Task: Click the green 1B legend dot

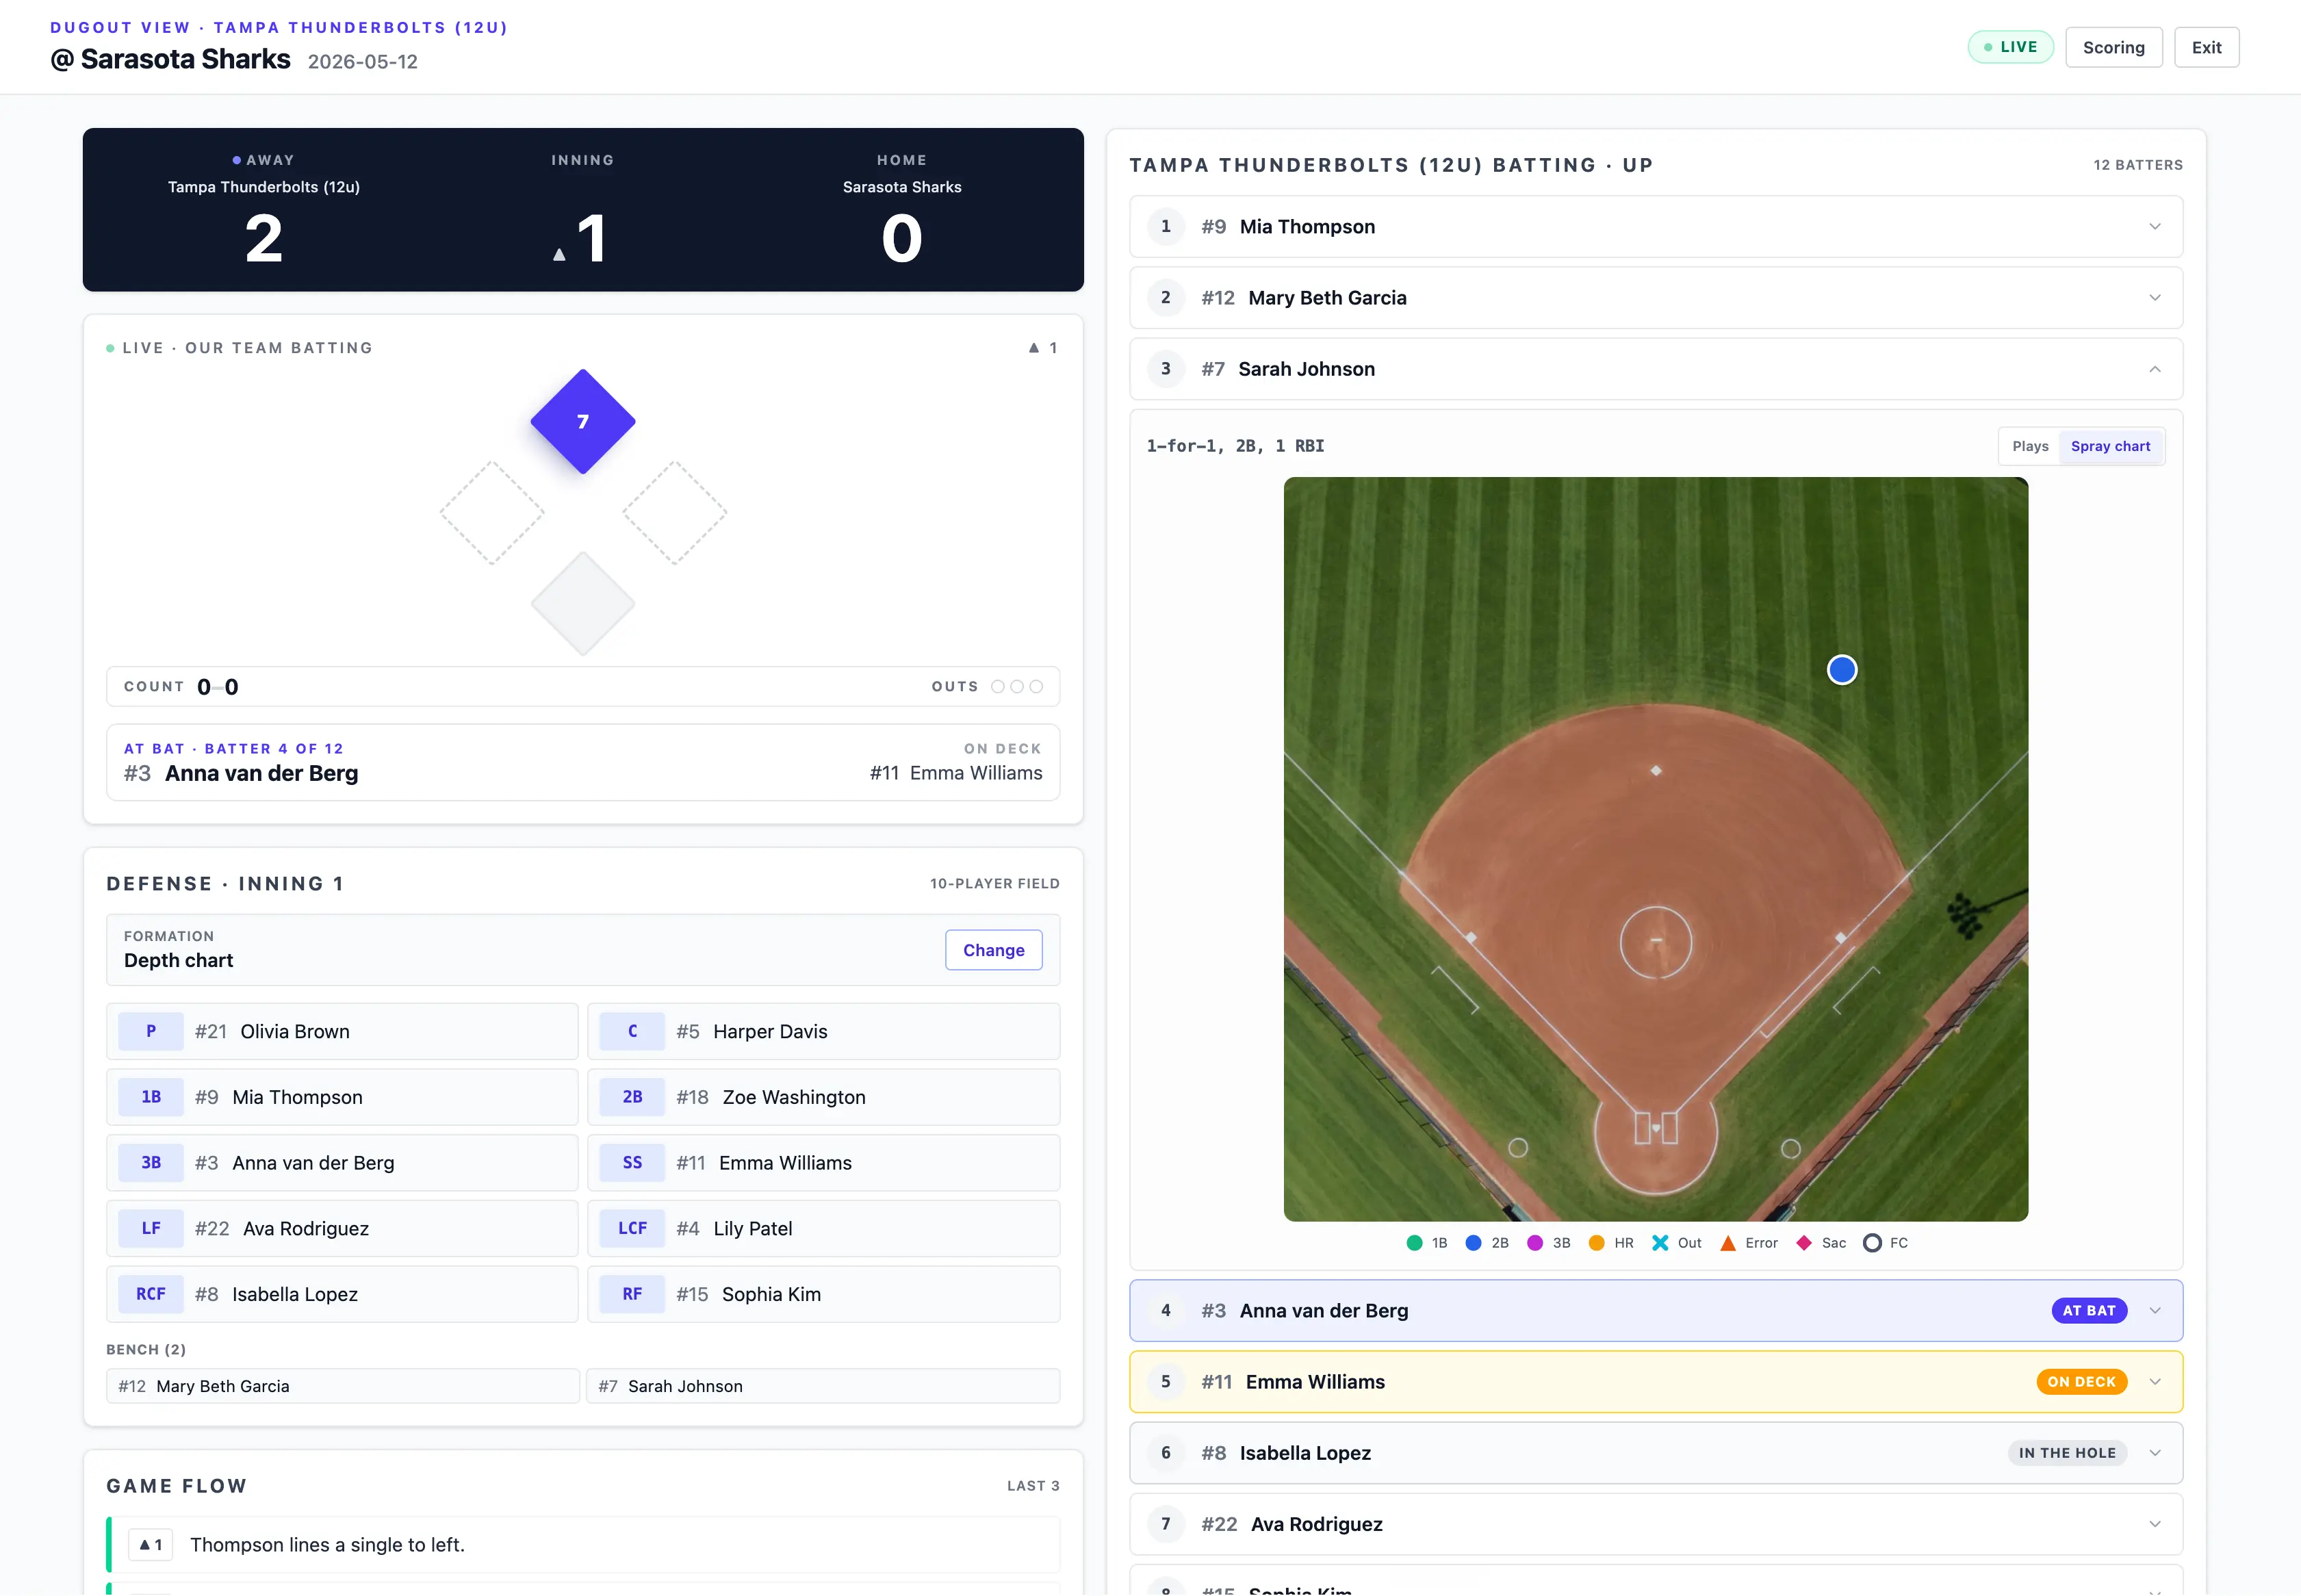Action: pos(1414,1243)
